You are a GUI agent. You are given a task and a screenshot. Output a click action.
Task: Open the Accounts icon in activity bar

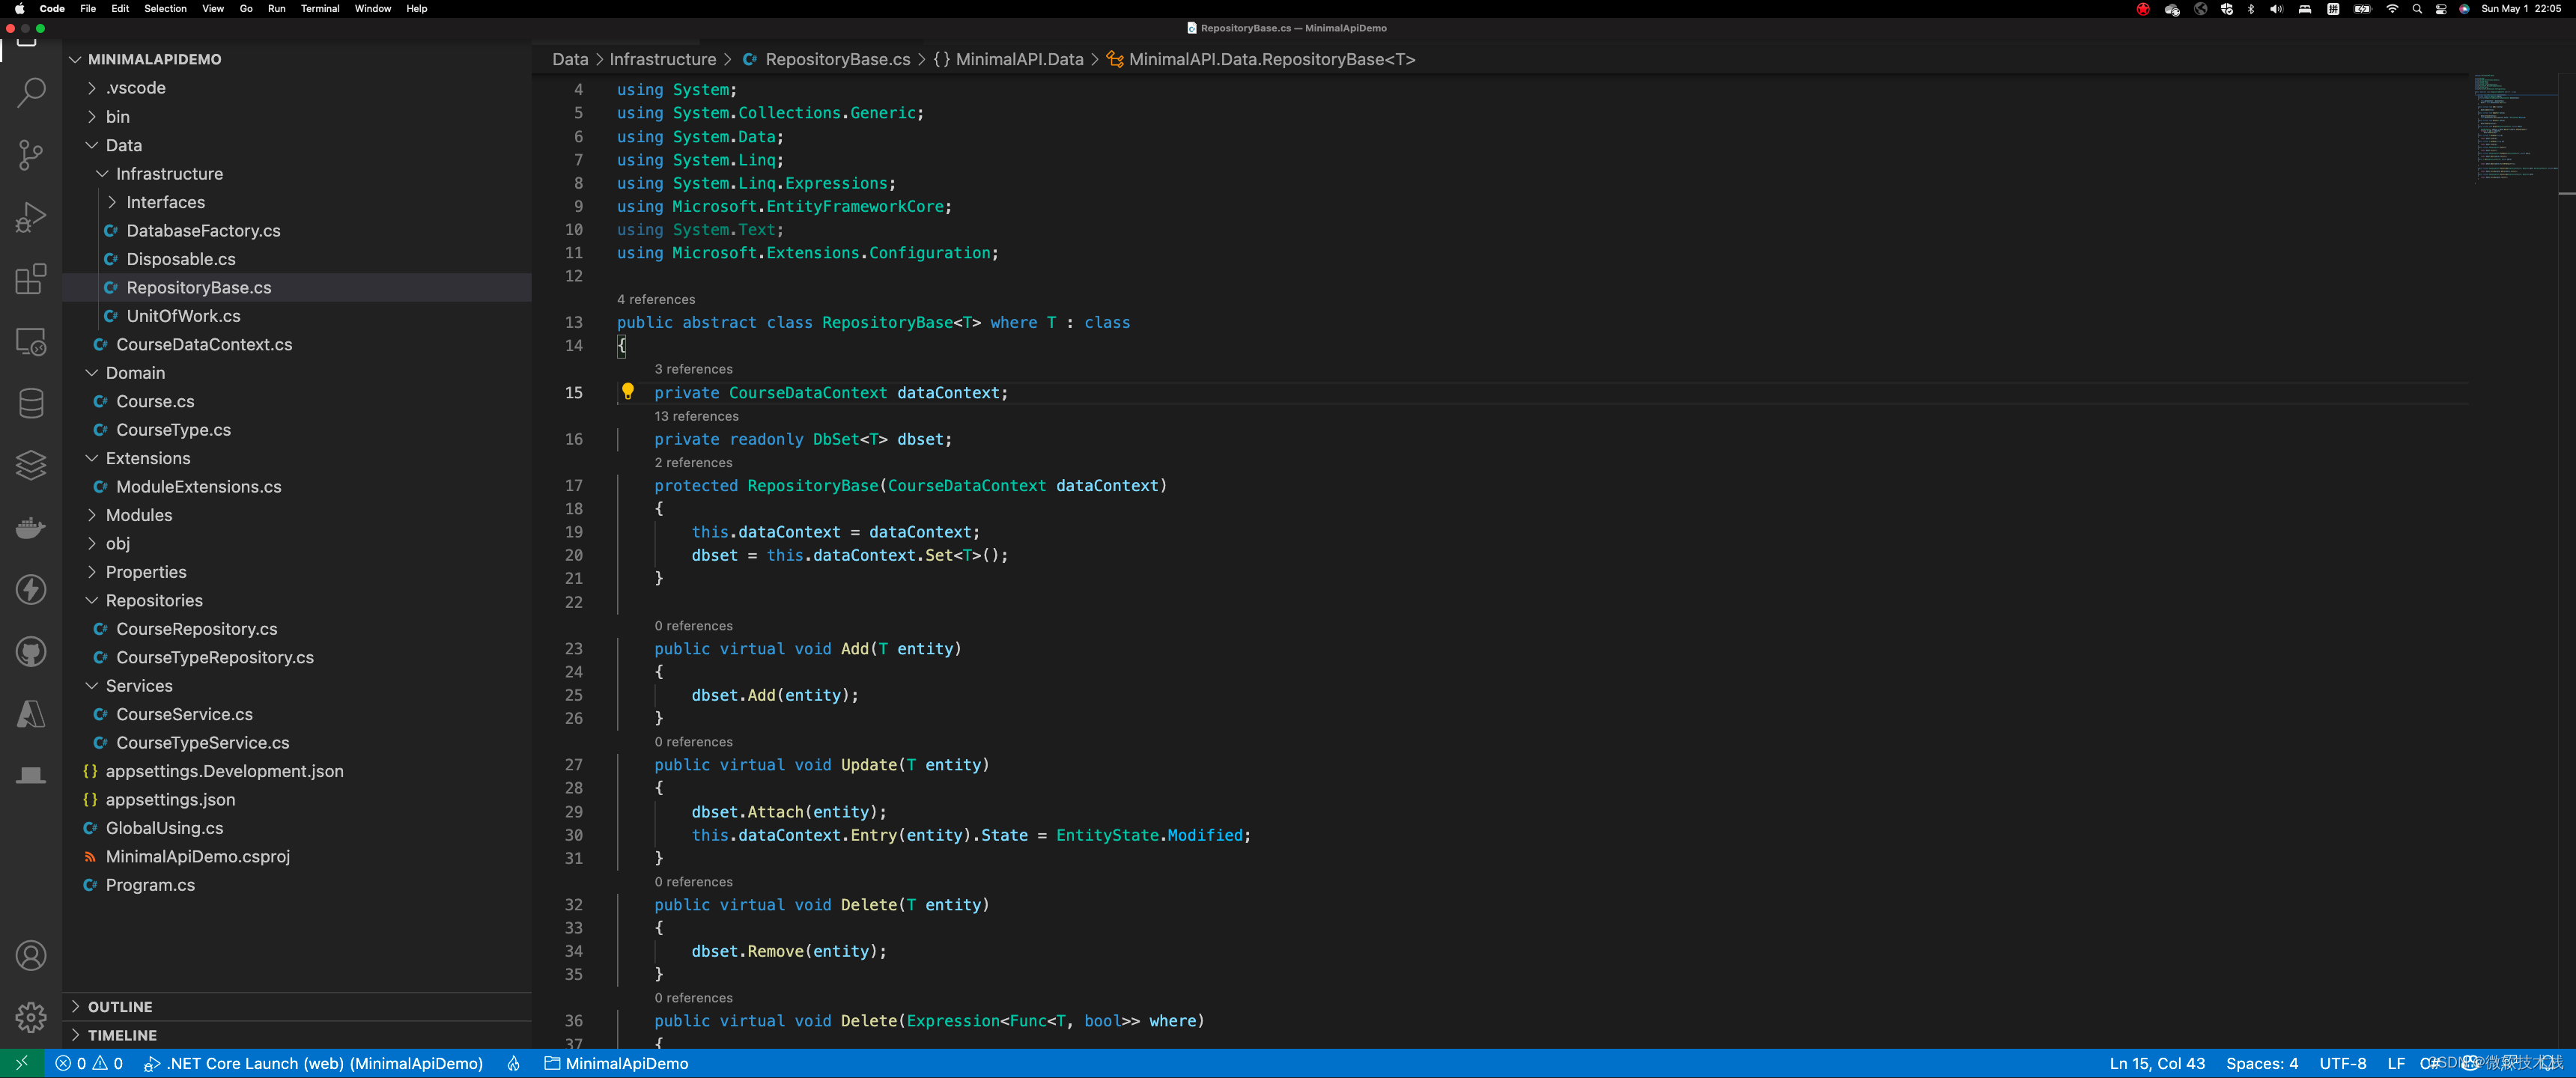click(x=31, y=956)
